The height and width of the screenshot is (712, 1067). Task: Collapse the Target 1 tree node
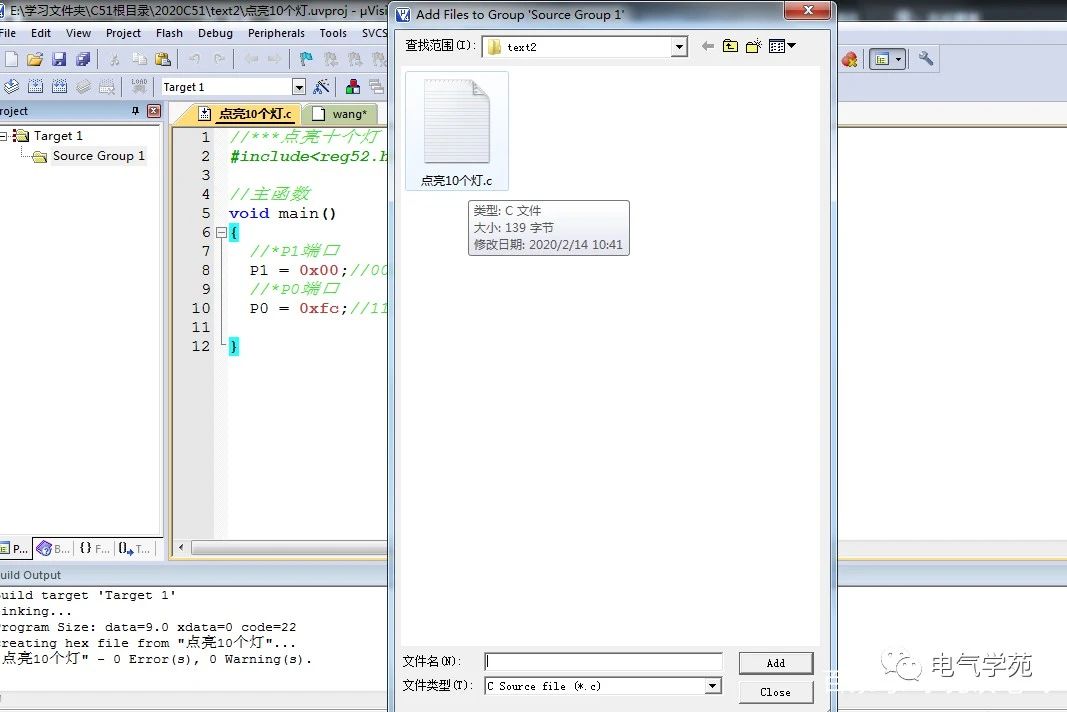point(3,135)
